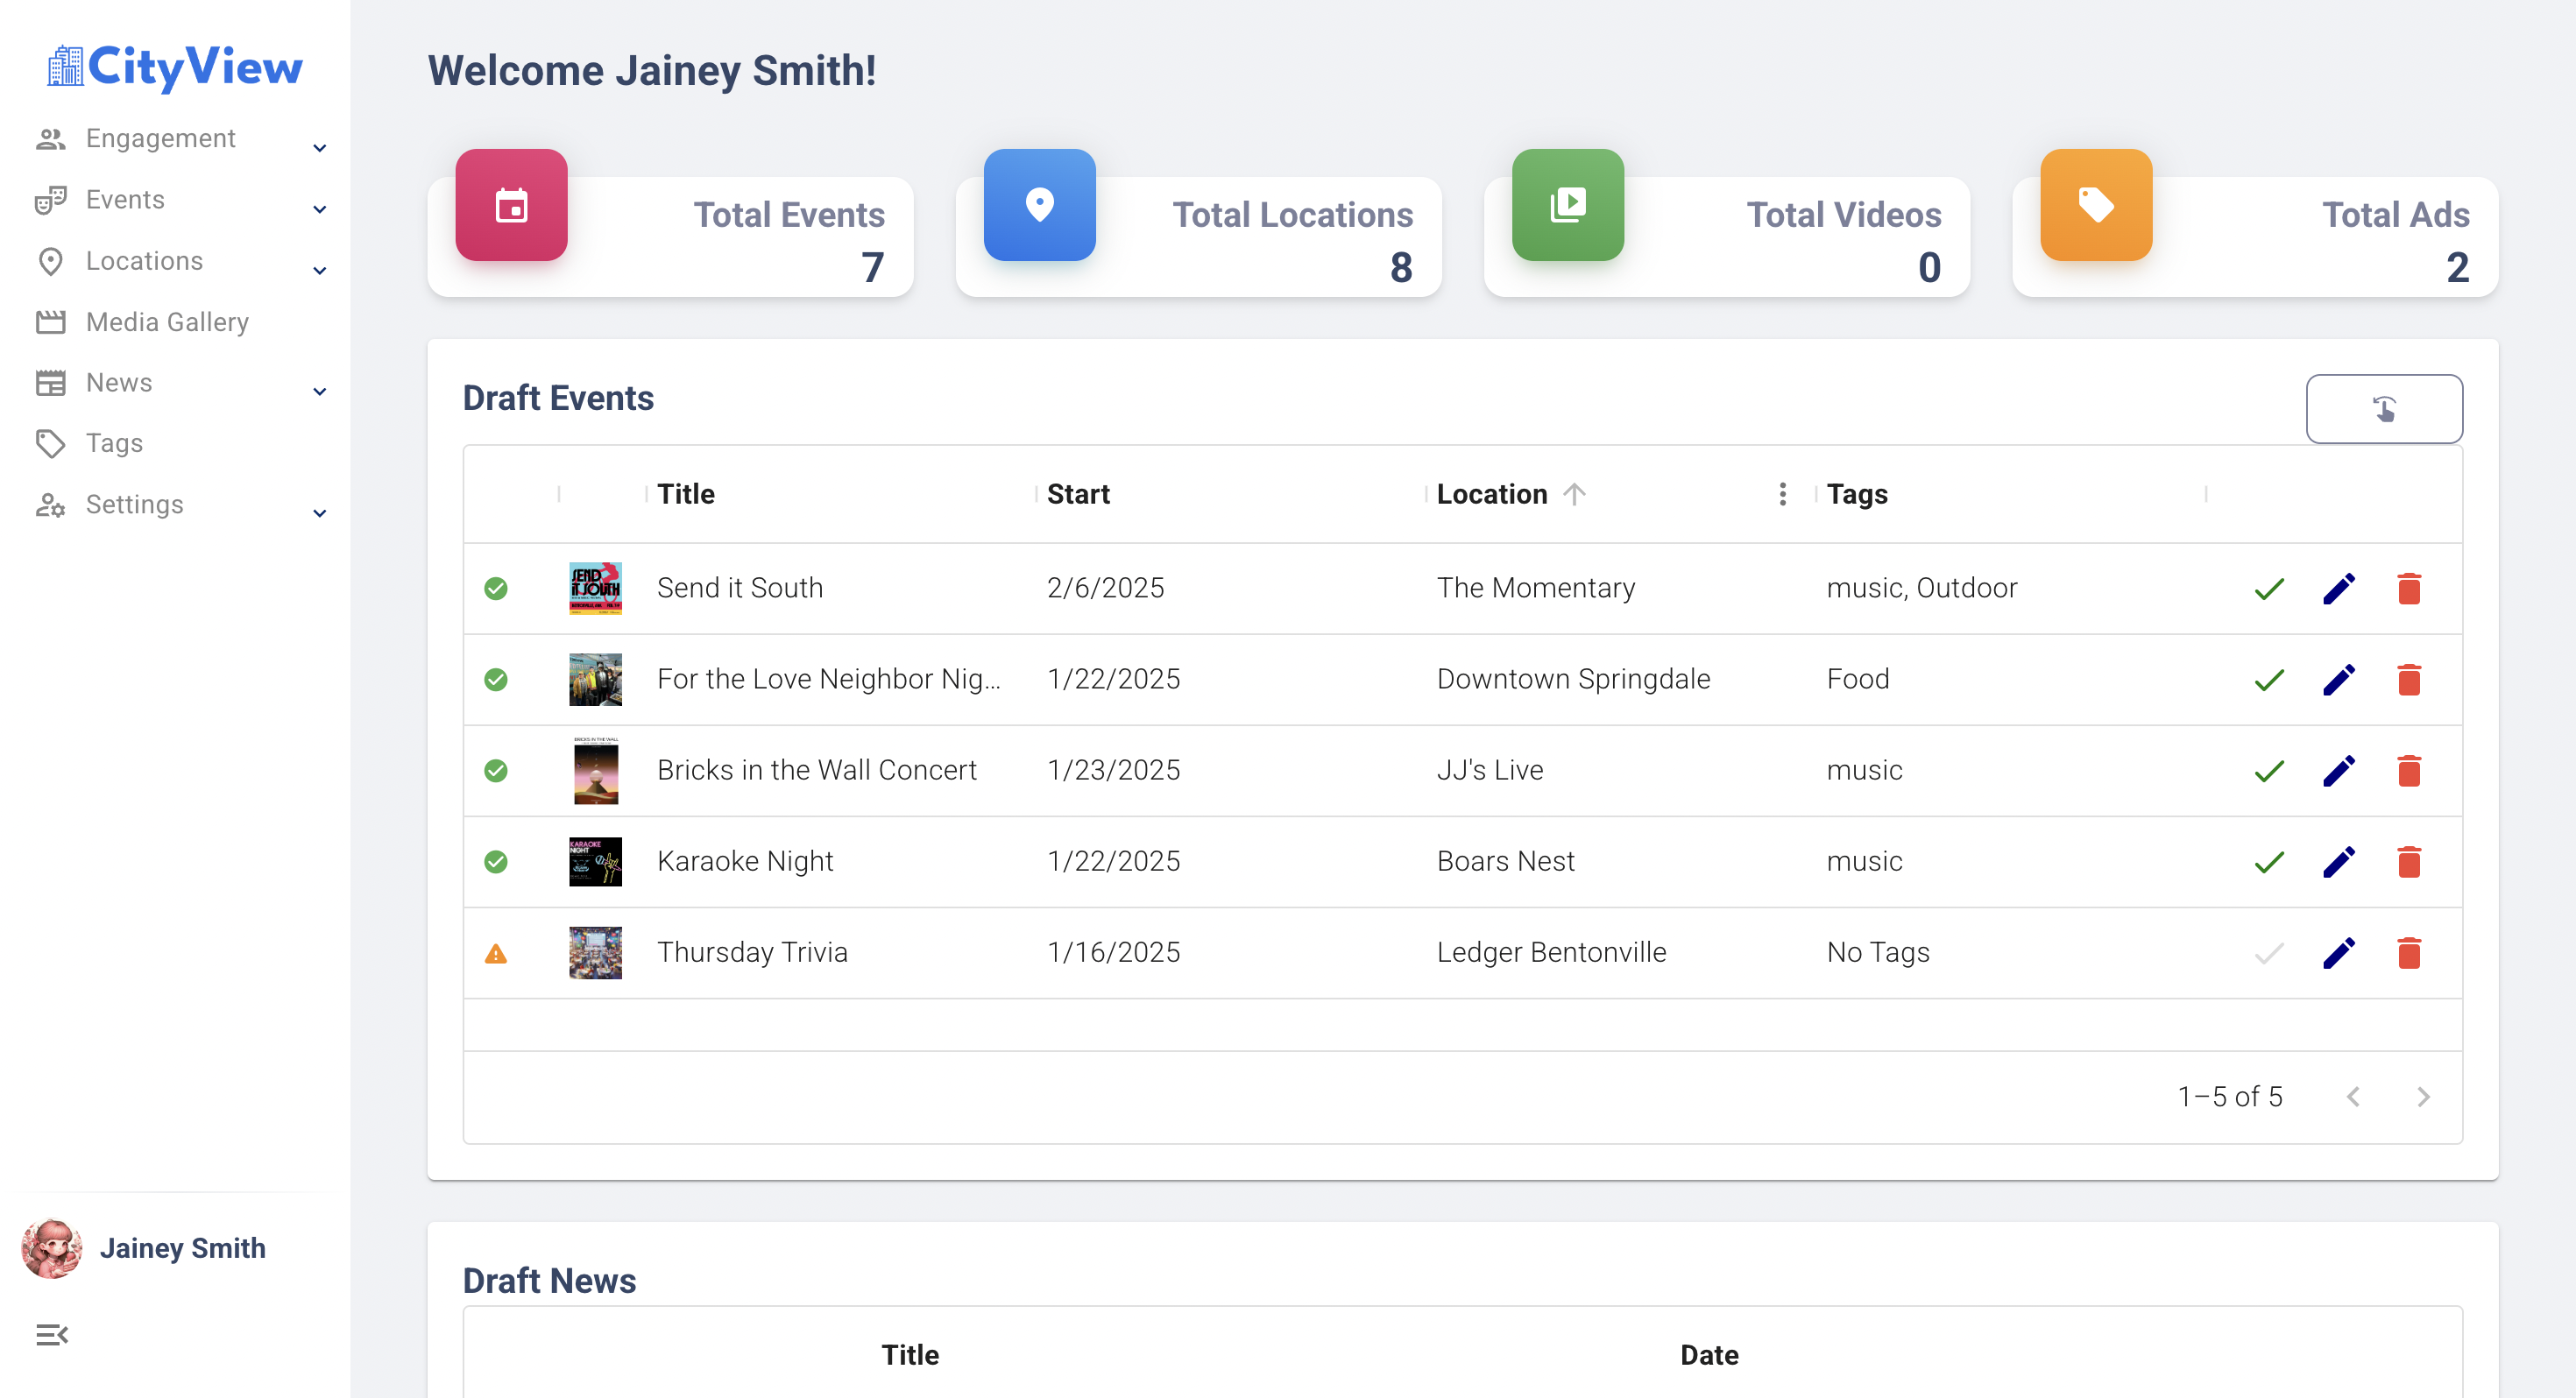Click the warning icon next to Thursday Trivia
The image size is (2576, 1398).
tap(497, 952)
